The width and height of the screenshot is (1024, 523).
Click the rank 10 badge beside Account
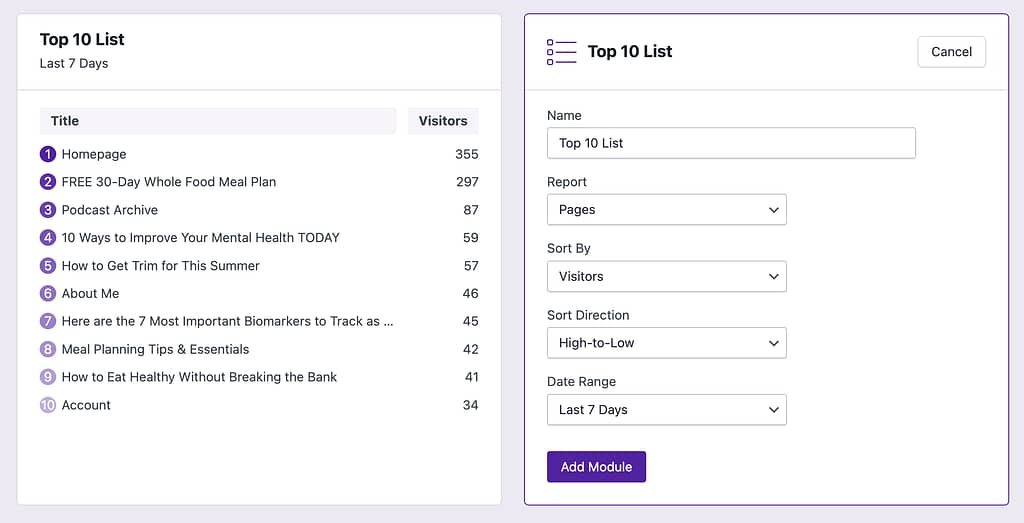pos(48,405)
